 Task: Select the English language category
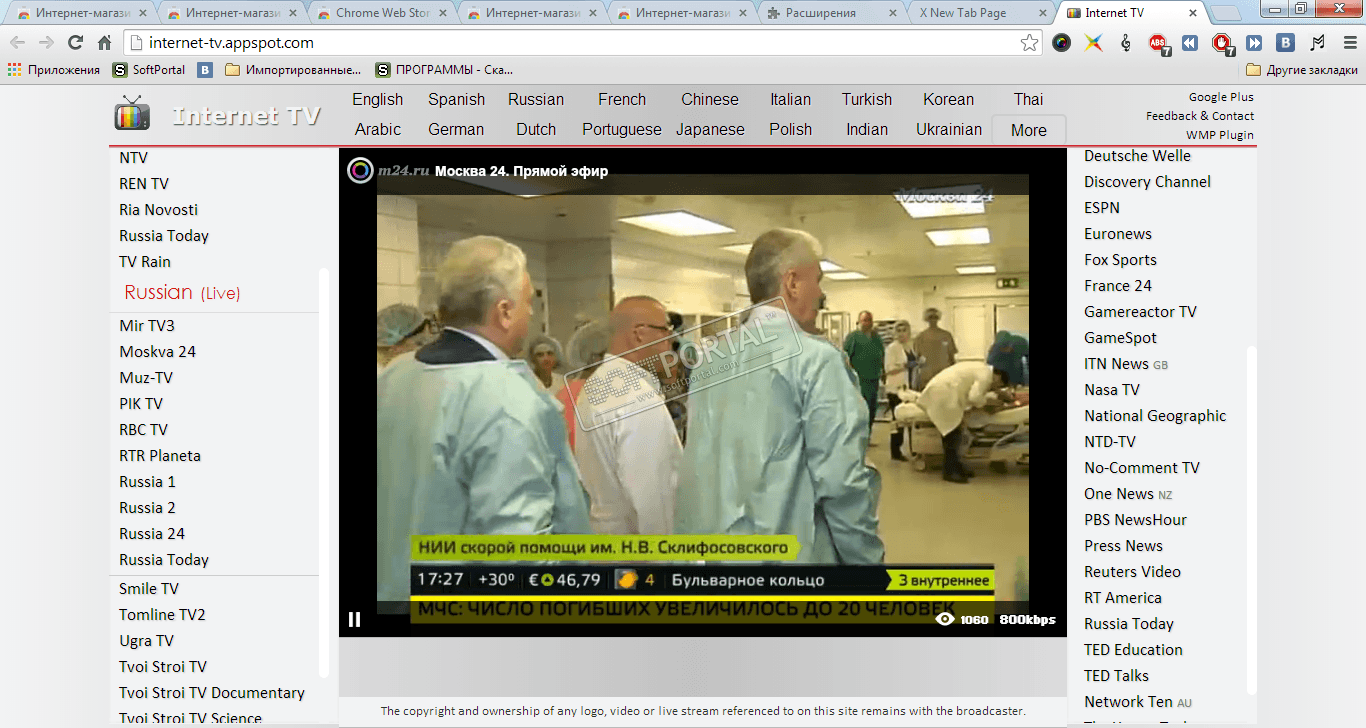tap(378, 100)
